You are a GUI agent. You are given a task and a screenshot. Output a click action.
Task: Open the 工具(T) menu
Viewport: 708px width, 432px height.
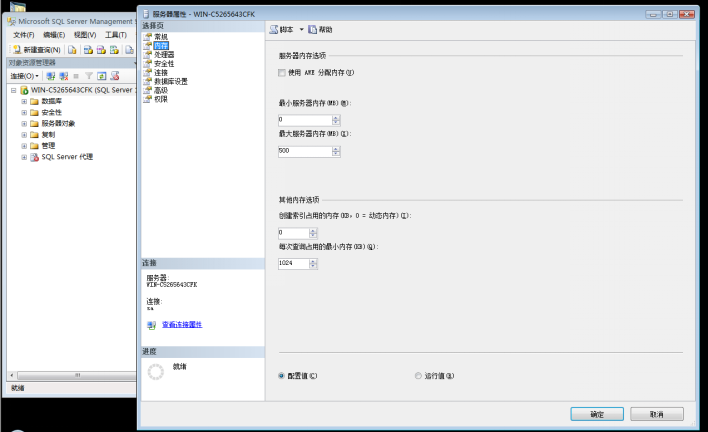pos(116,35)
